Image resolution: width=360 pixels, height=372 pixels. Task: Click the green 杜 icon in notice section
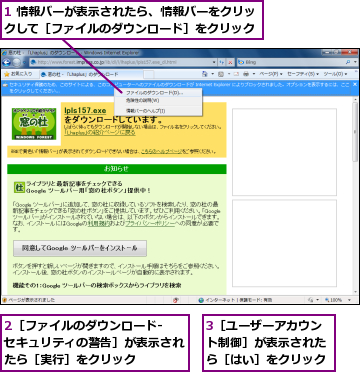[19, 187]
